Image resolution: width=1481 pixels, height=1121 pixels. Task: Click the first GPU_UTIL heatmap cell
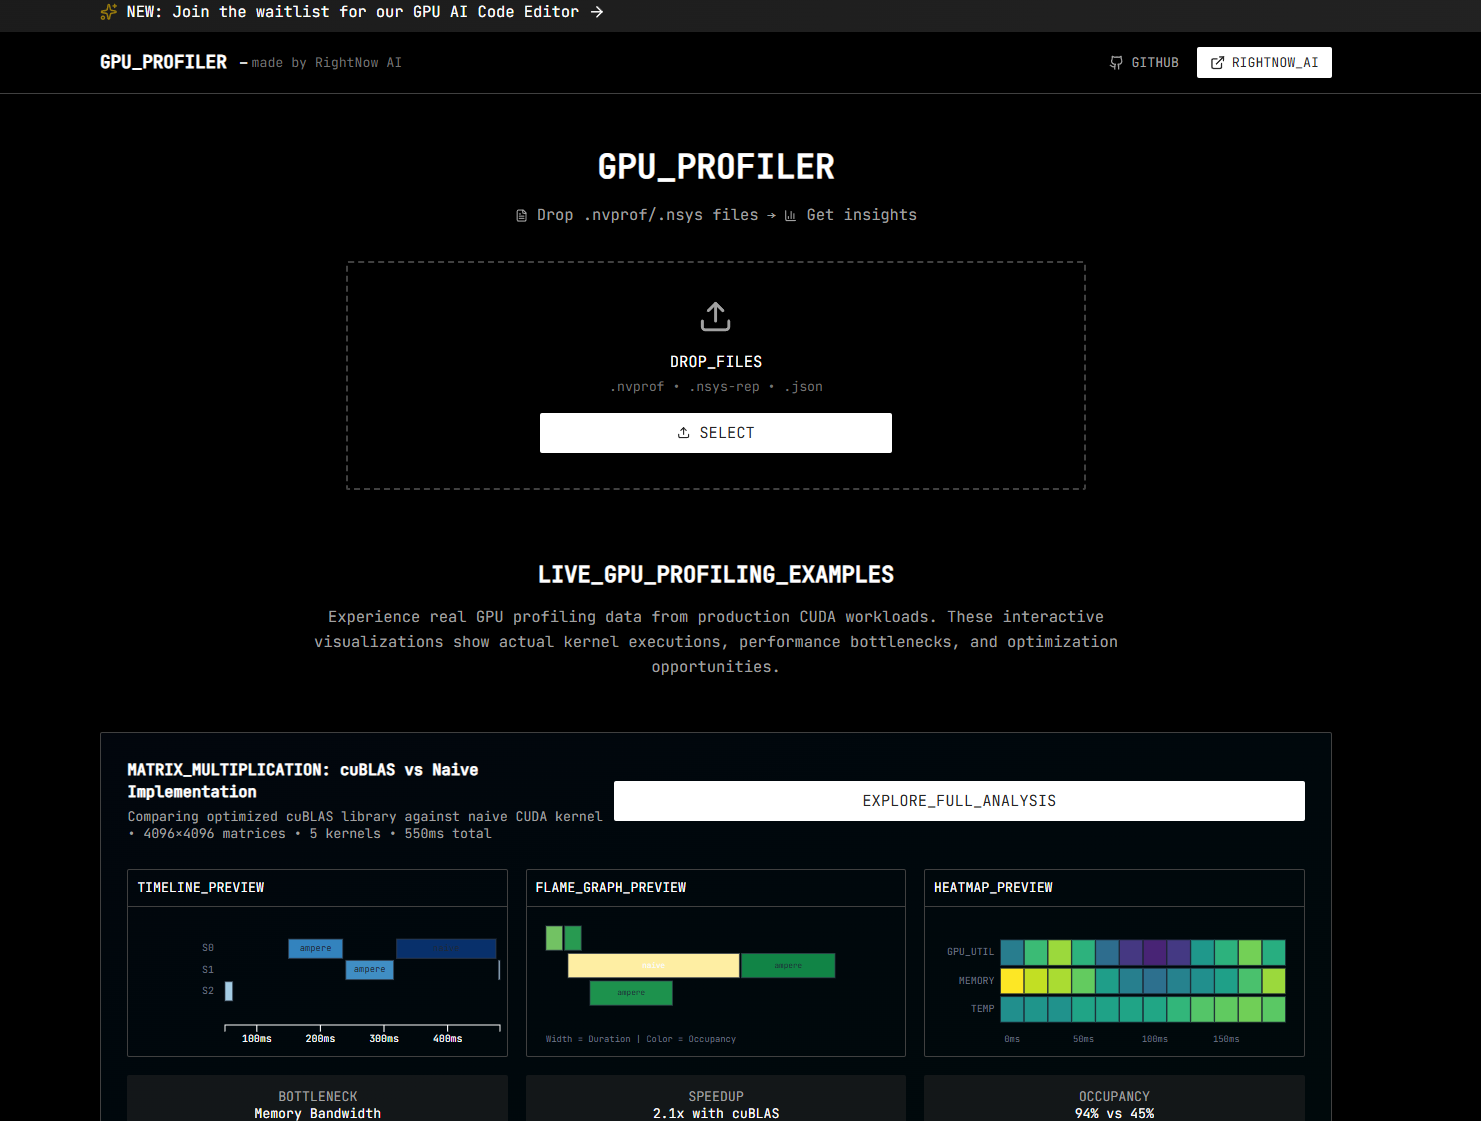(x=1012, y=952)
